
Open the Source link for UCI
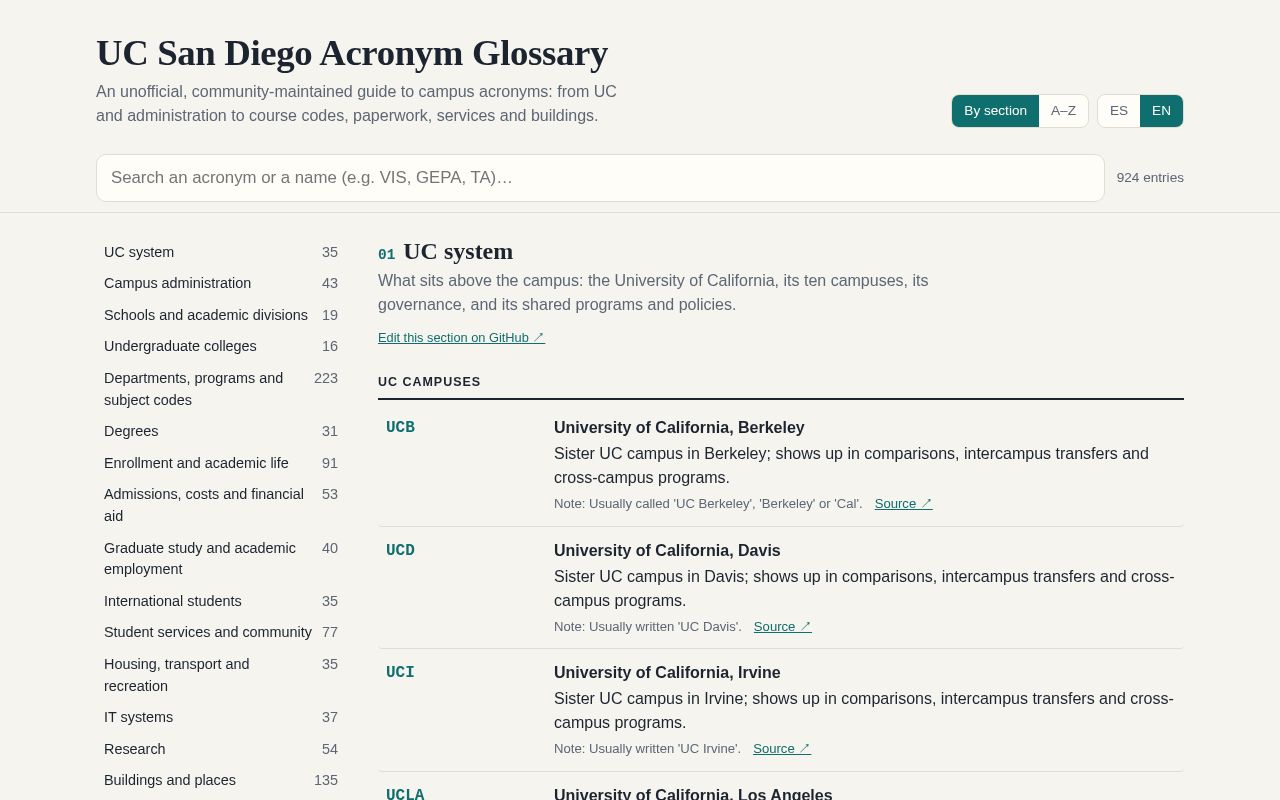point(781,749)
